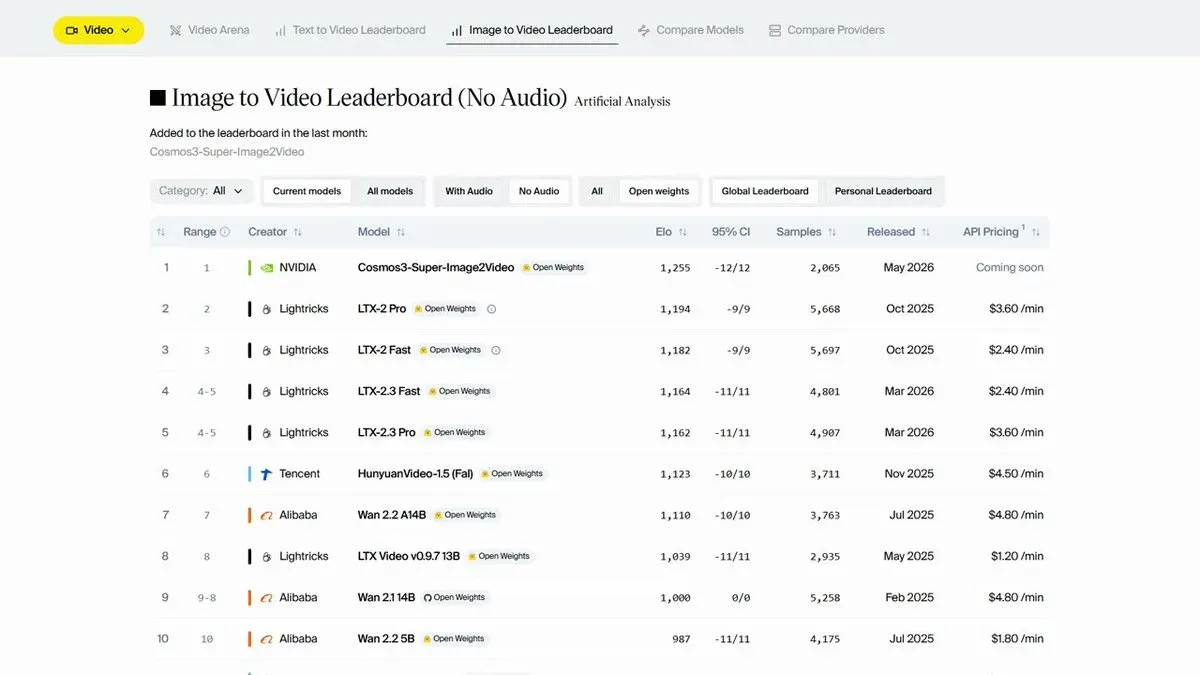Sort table by Creator column arrows

297,232
